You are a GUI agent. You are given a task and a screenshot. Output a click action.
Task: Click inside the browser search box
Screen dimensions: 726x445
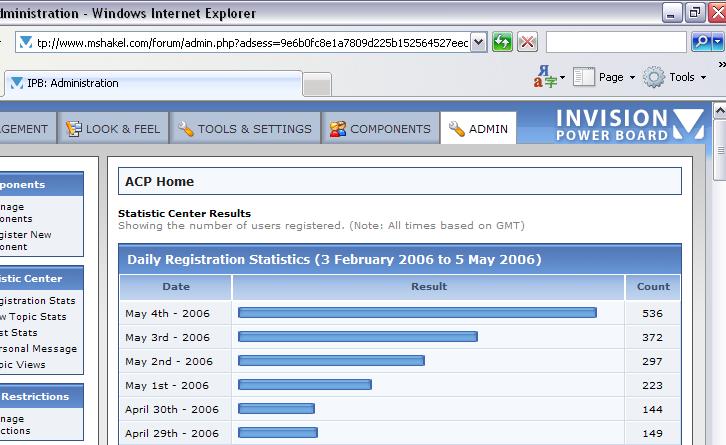pos(615,42)
